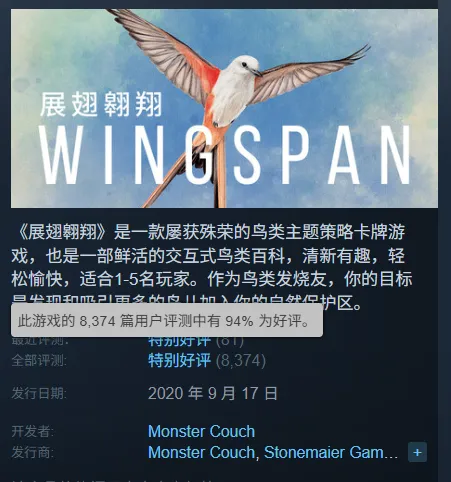Click the 展翅翱翔 Chinese title
Screen dimensions: 451x482
(101, 105)
